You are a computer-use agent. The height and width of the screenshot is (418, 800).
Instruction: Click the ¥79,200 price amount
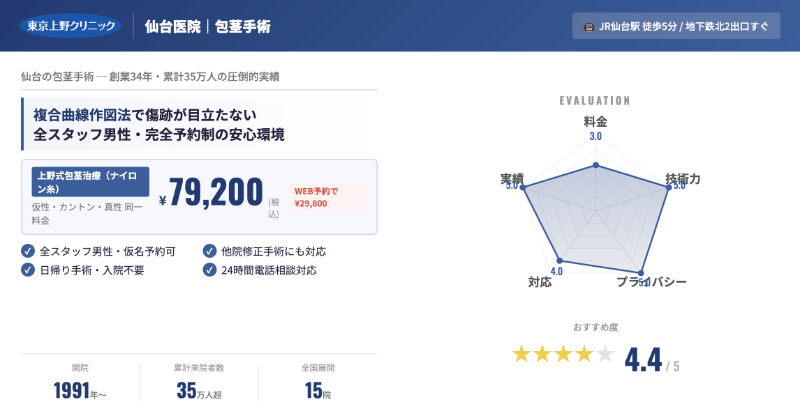point(216,193)
